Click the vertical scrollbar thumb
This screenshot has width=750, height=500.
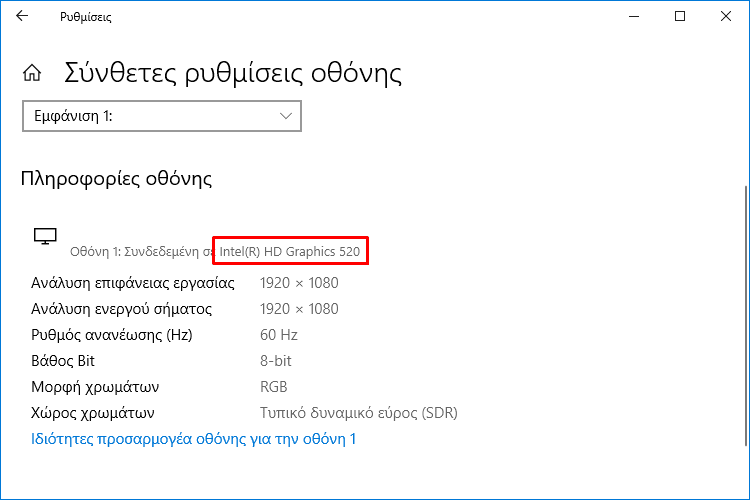click(x=745, y=316)
